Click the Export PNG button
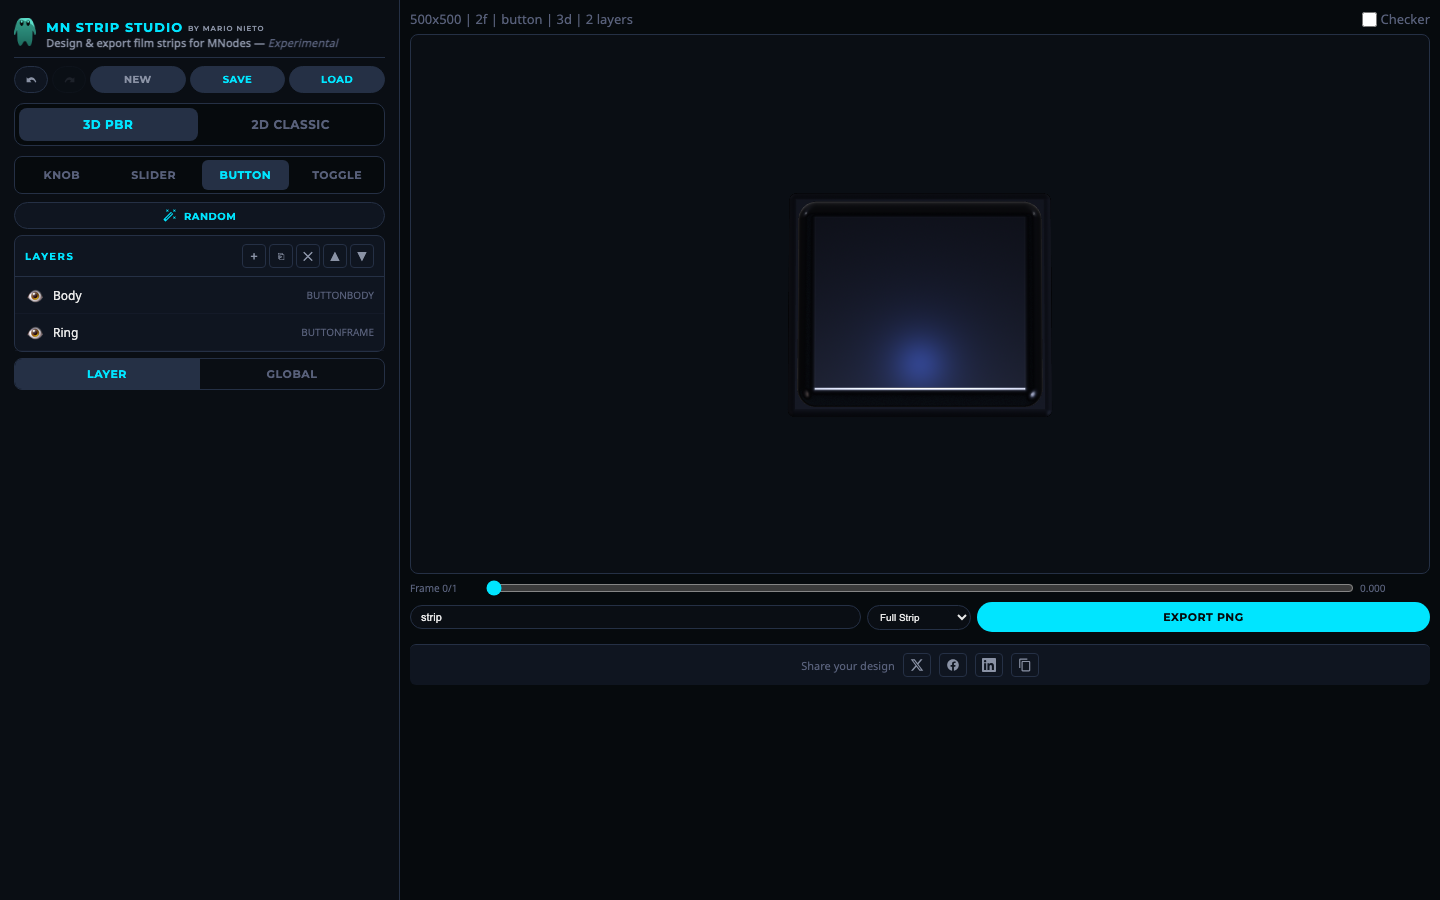Image resolution: width=1440 pixels, height=900 pixels. (1203, 617)
